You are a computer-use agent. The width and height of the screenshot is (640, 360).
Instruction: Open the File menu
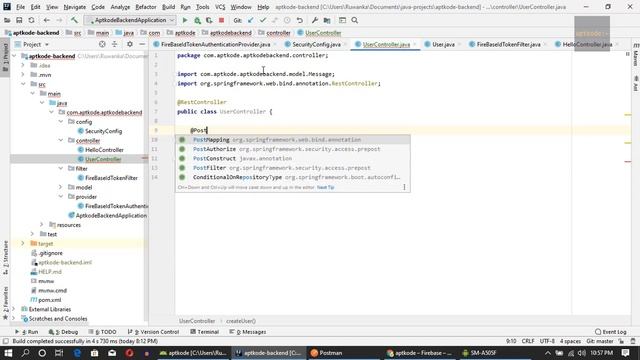(20, 7)
